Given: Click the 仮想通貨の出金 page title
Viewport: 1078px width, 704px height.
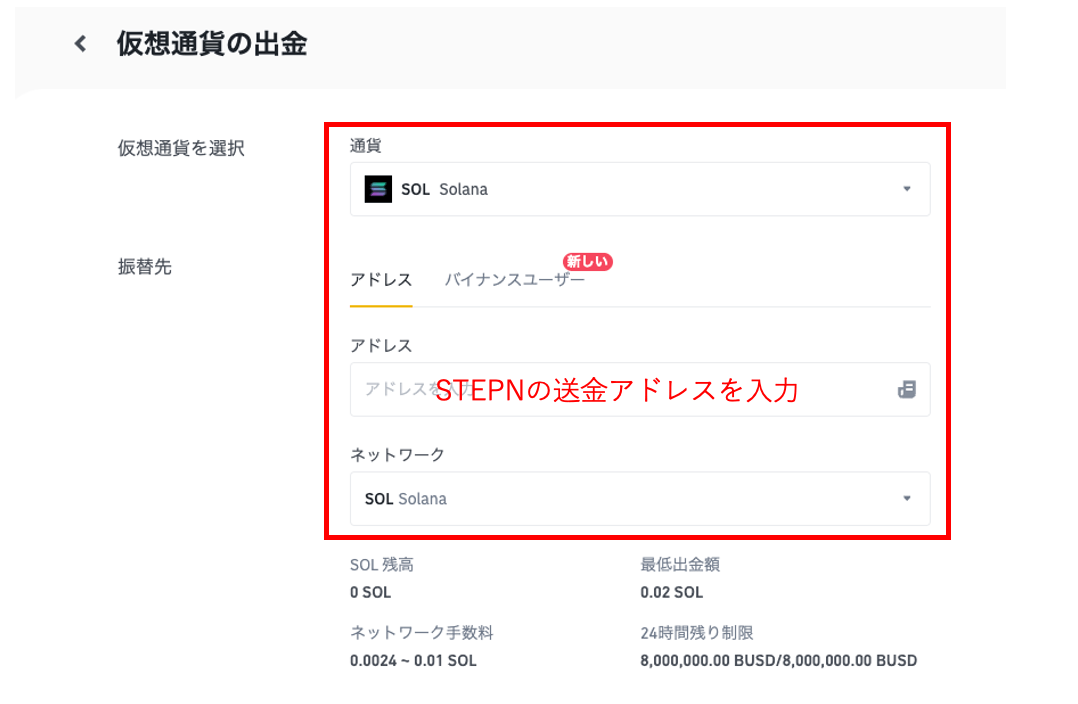Looking at the screenshot, I should click(212, 44).
